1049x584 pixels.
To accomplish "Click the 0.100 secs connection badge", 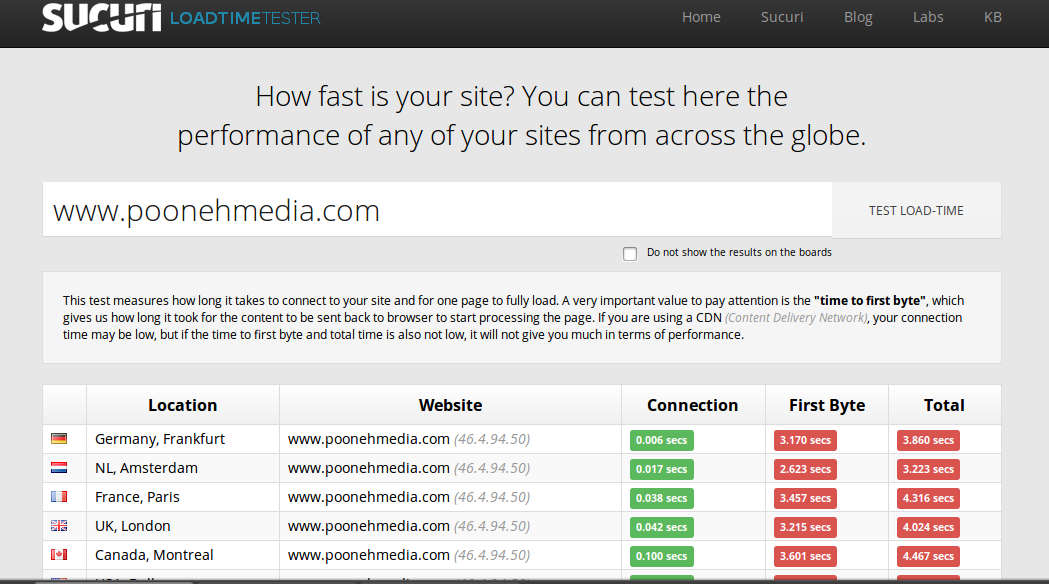I will click(662, 556).
